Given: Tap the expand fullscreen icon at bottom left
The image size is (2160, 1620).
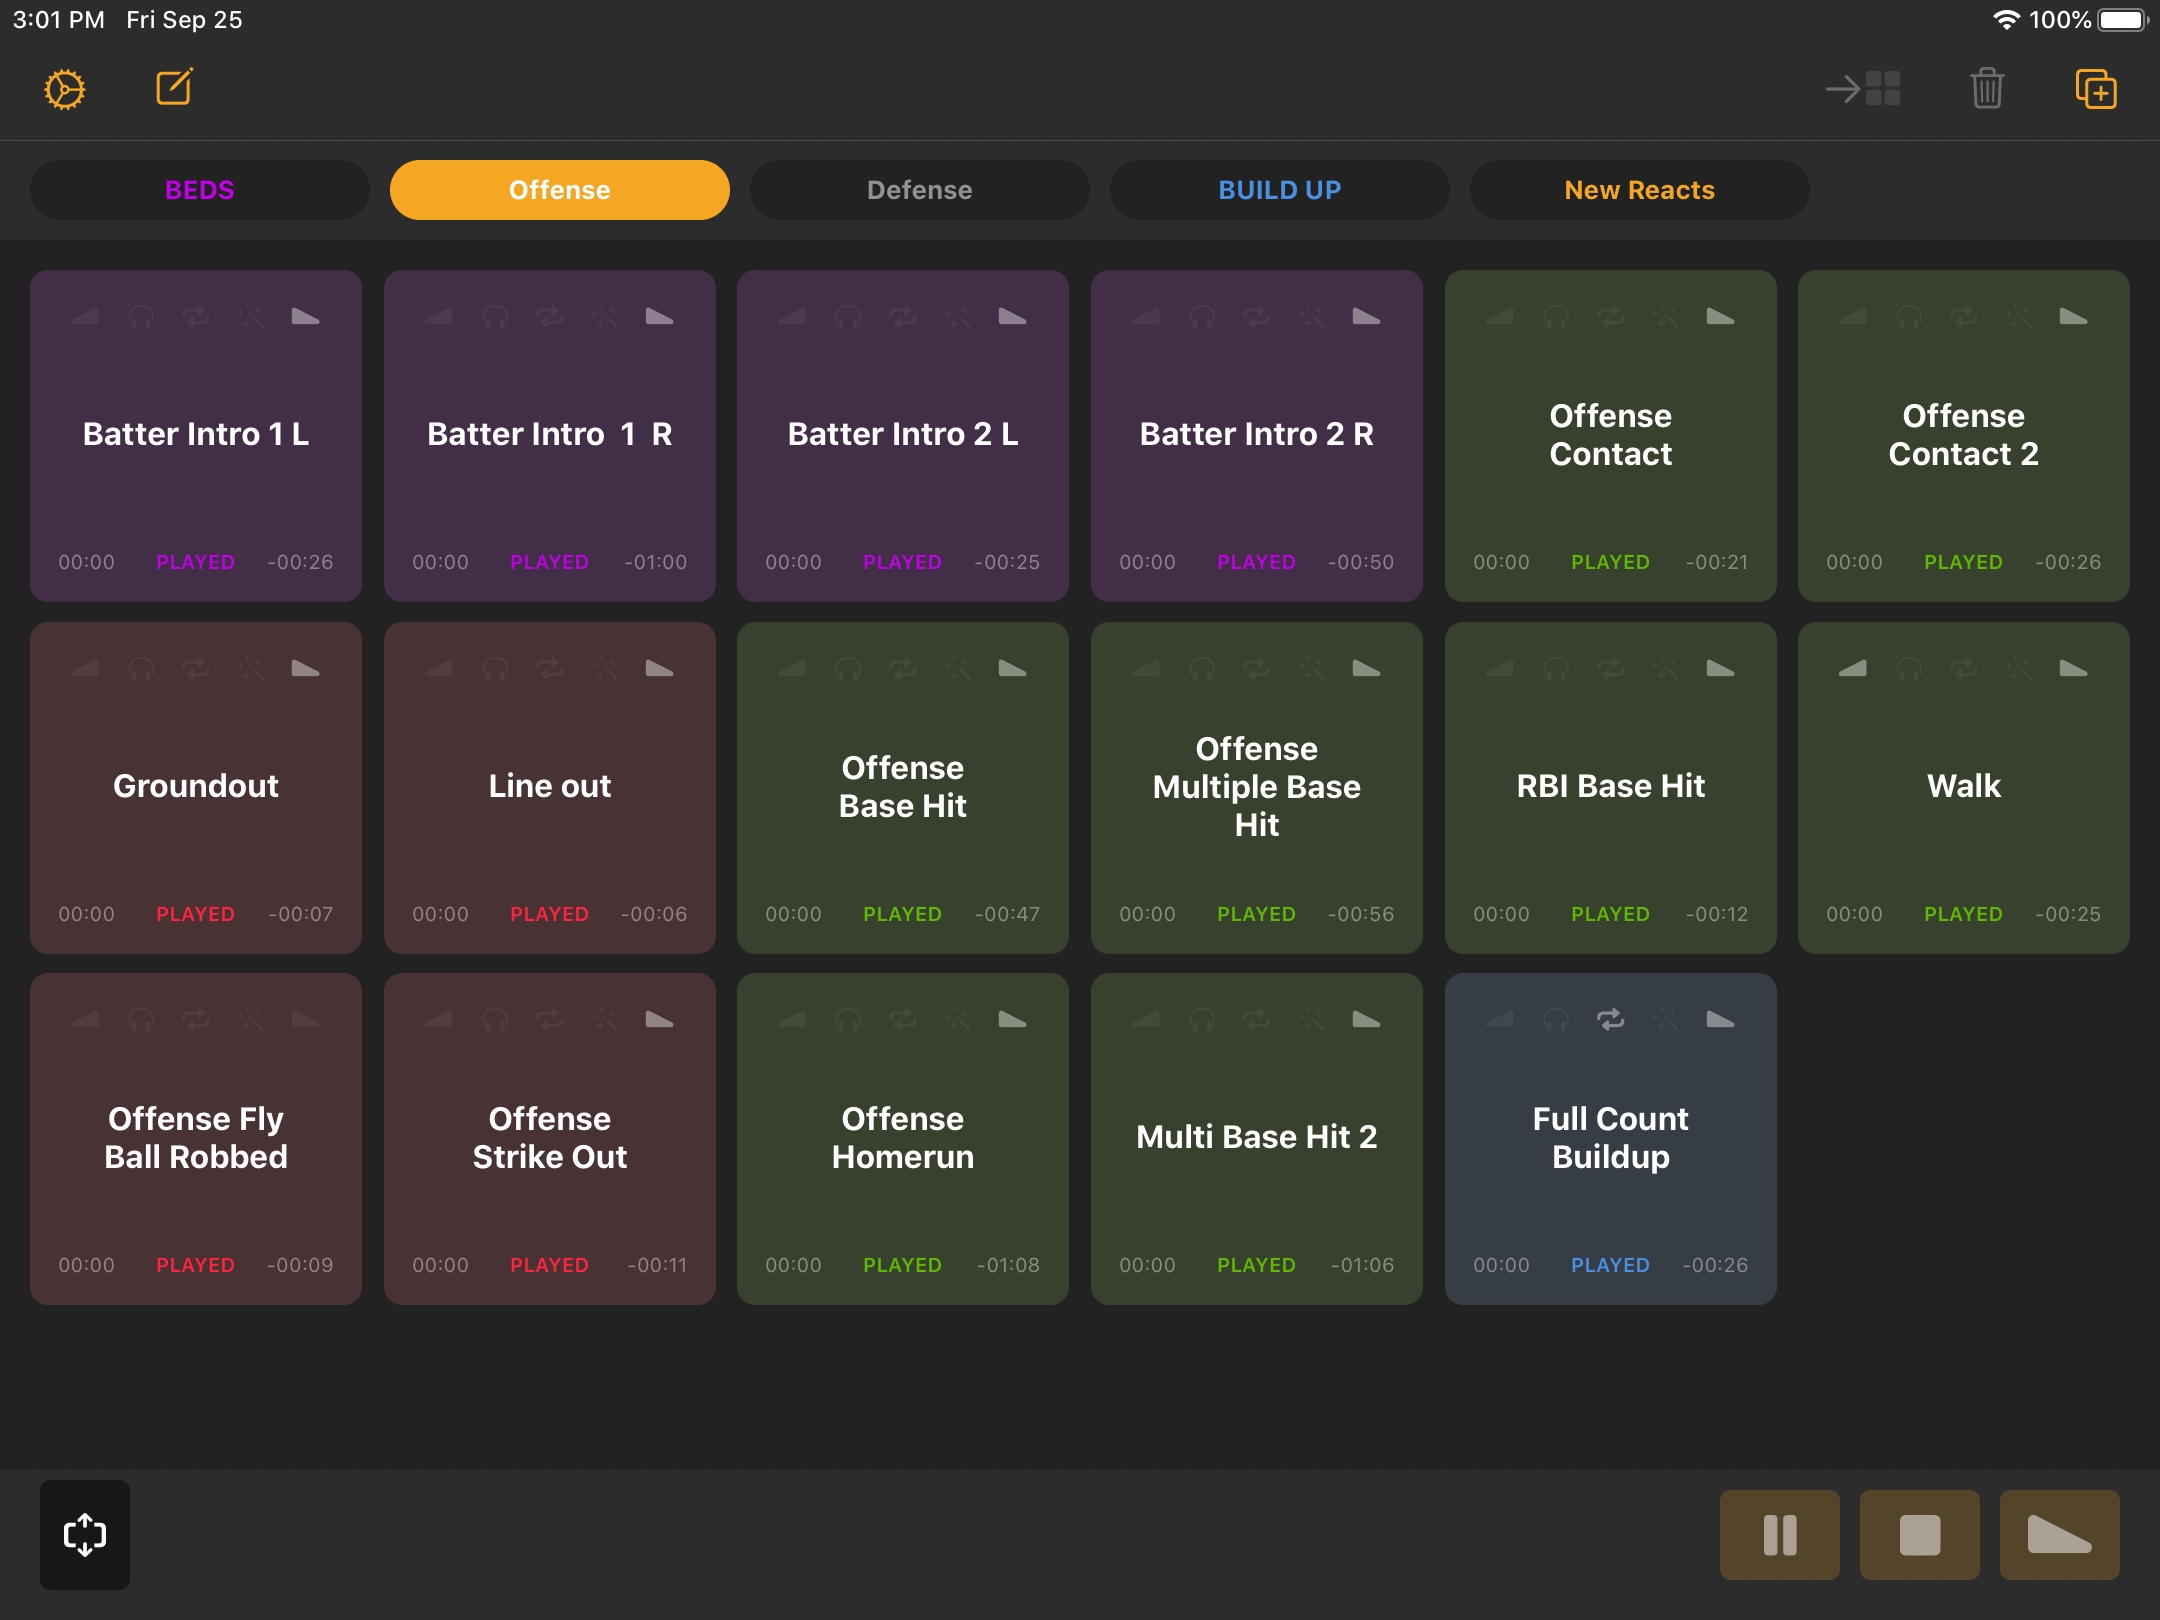Looking at the screenshot, I should tap(85, 1534).
